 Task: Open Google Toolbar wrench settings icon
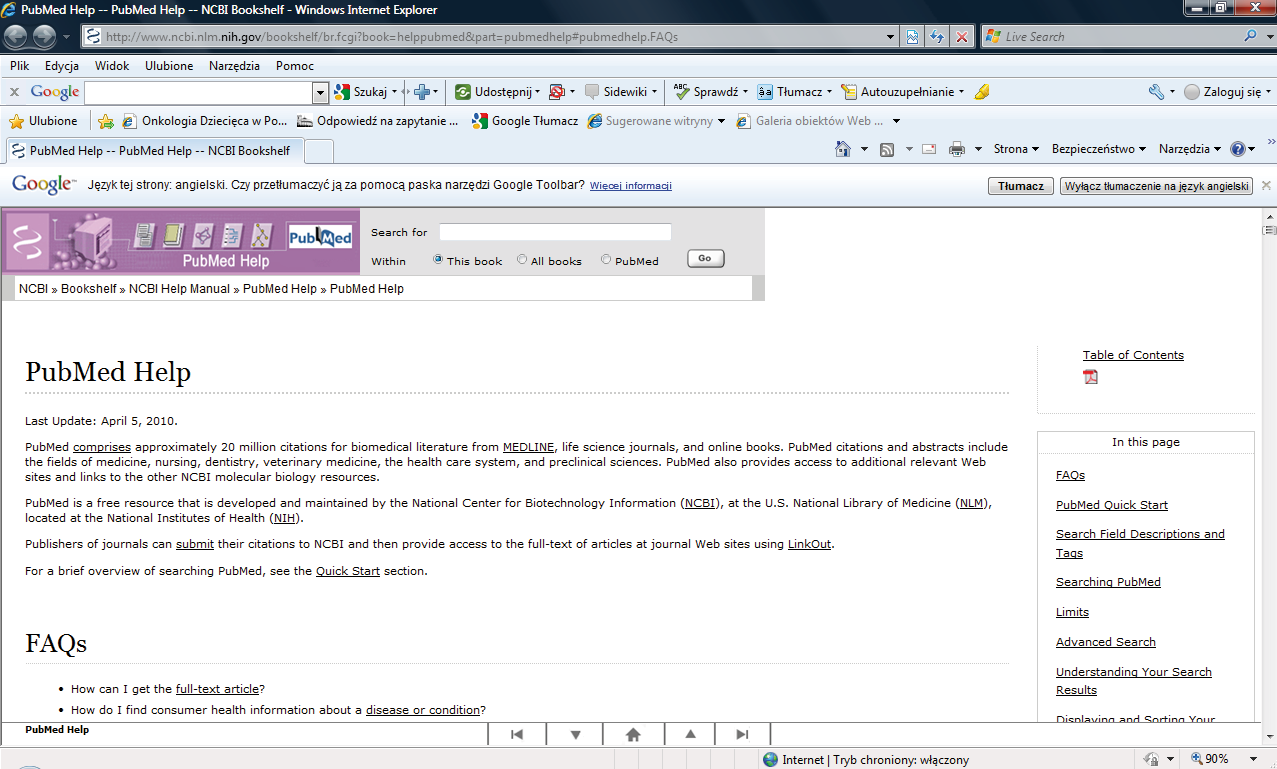(1156, 92)
